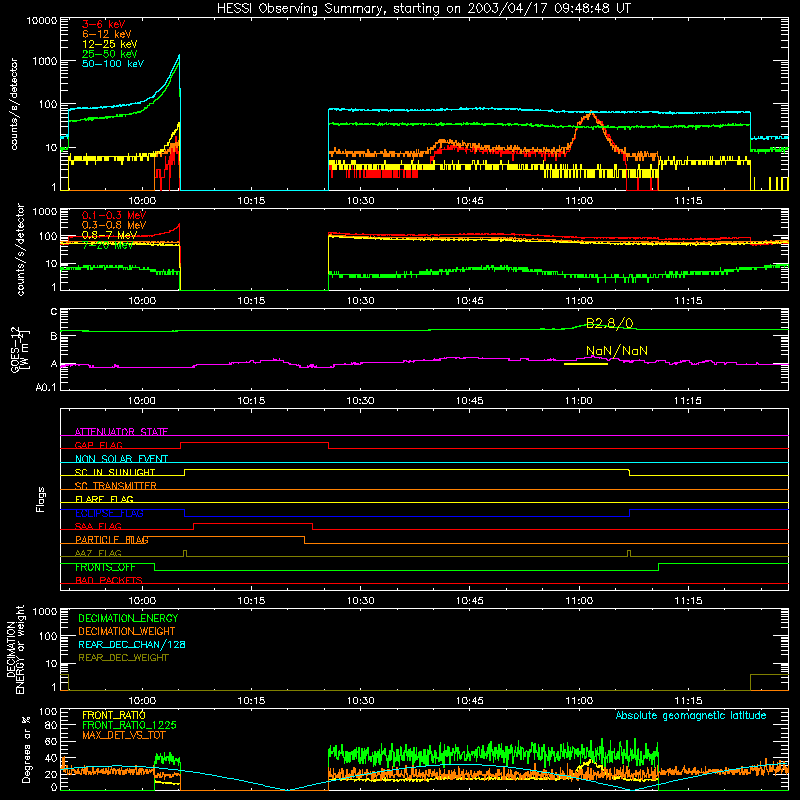Select the 25-50 keV legend entry
The height and width of the screenshot is (800, 800).
pos(110,54)
